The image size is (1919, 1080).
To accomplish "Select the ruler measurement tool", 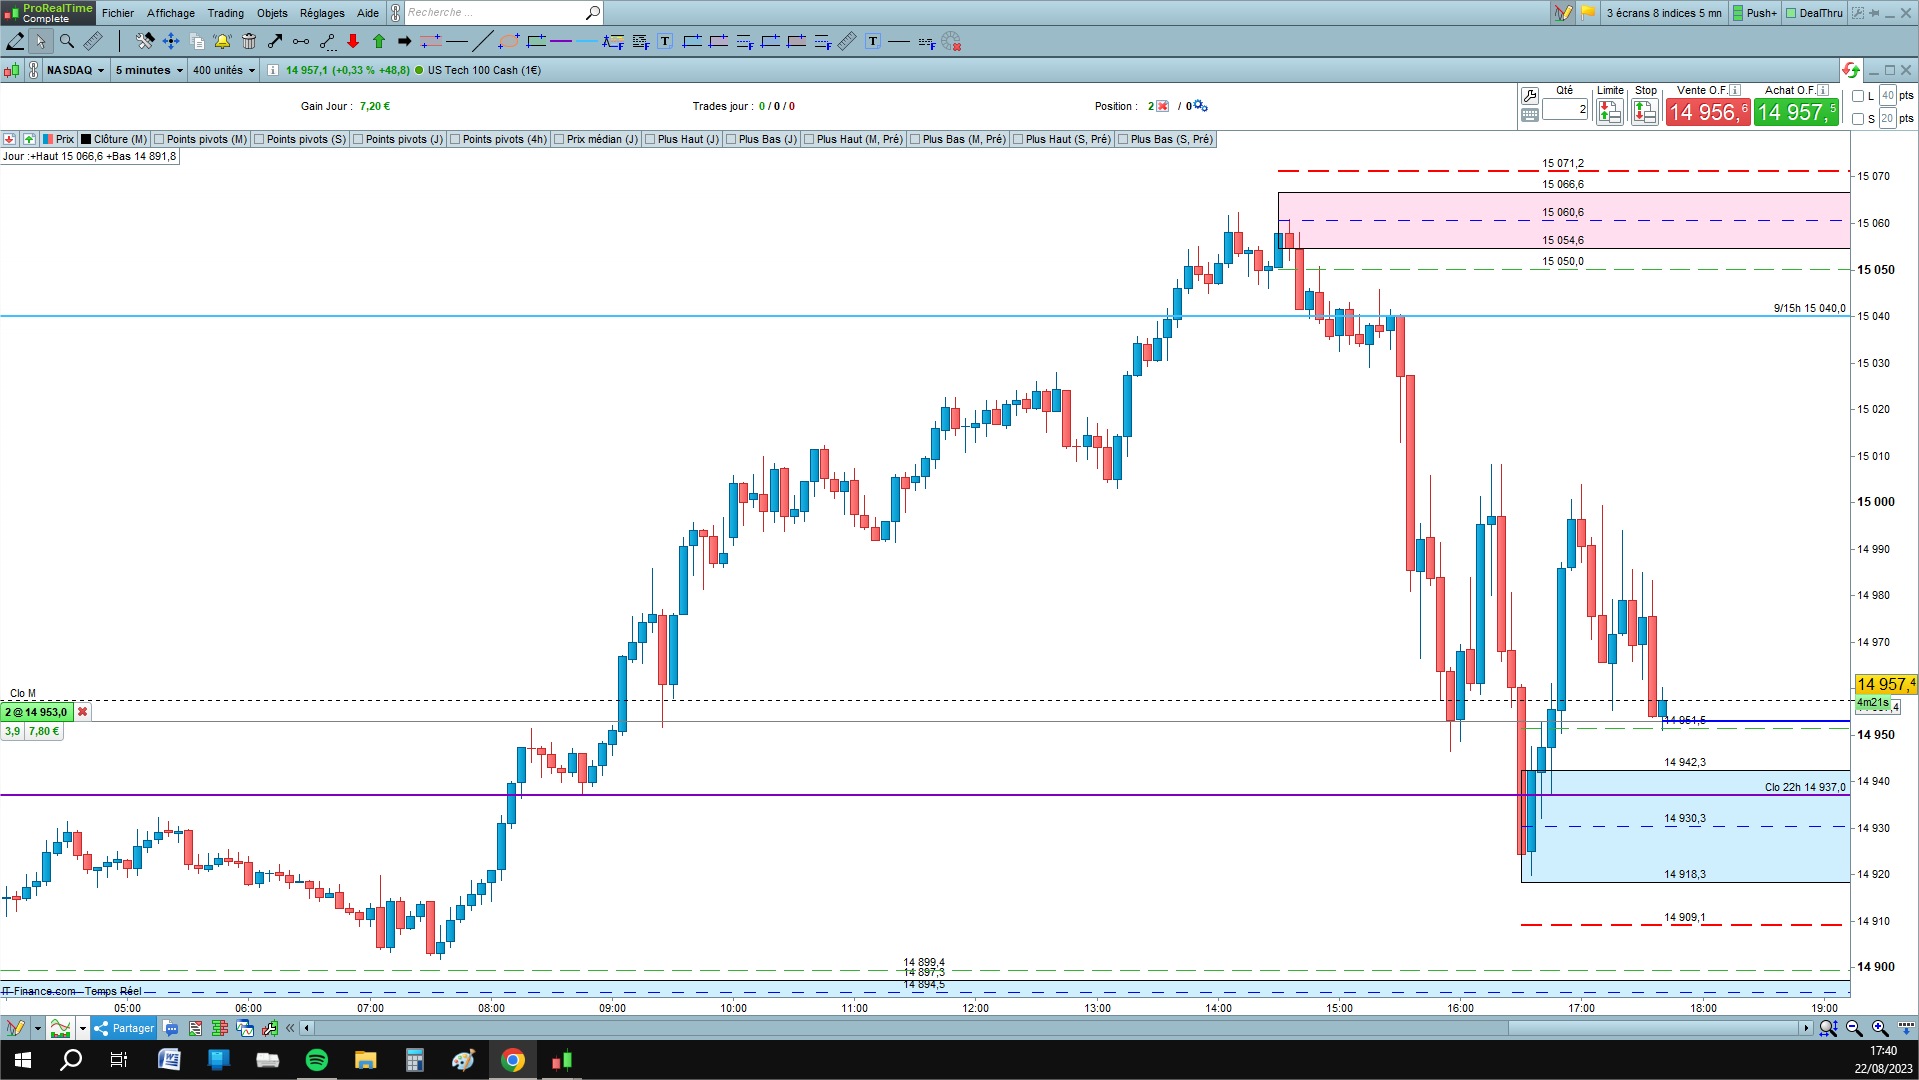I will point(93,41).
